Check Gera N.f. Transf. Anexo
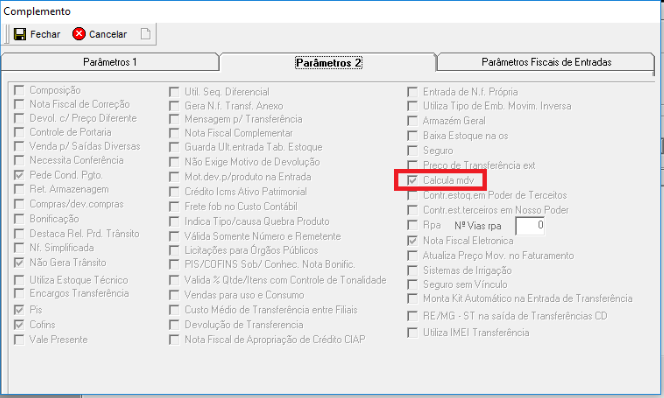 click(x=174, y=106)
